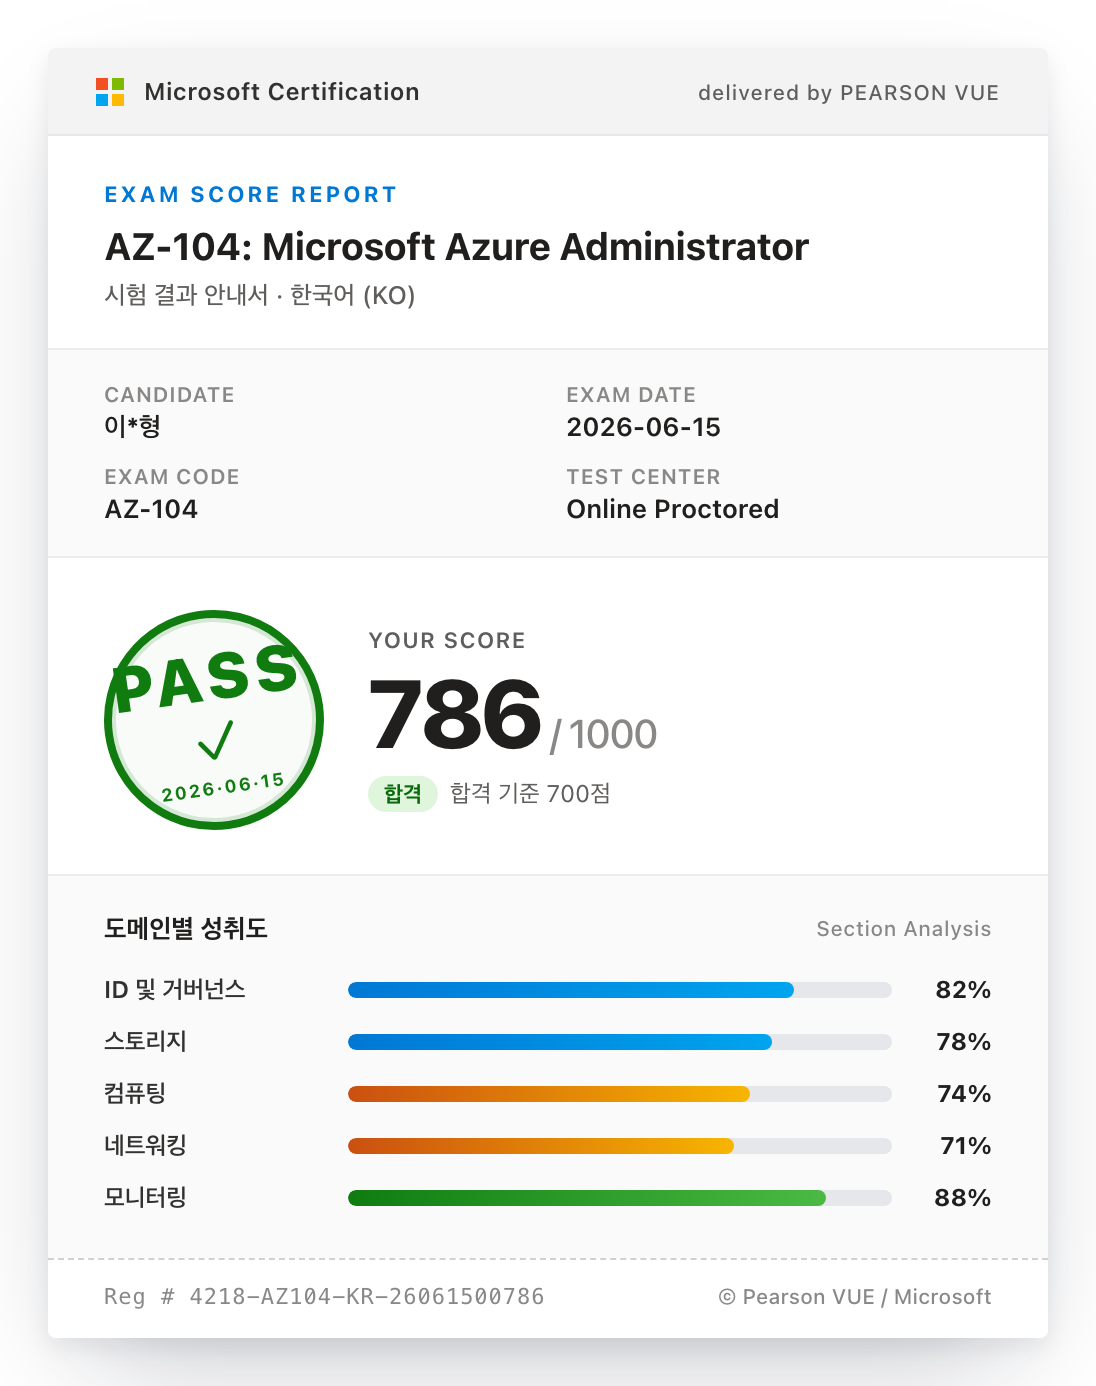Click the EXAM SCORE REPORT heading

(251, 195)
